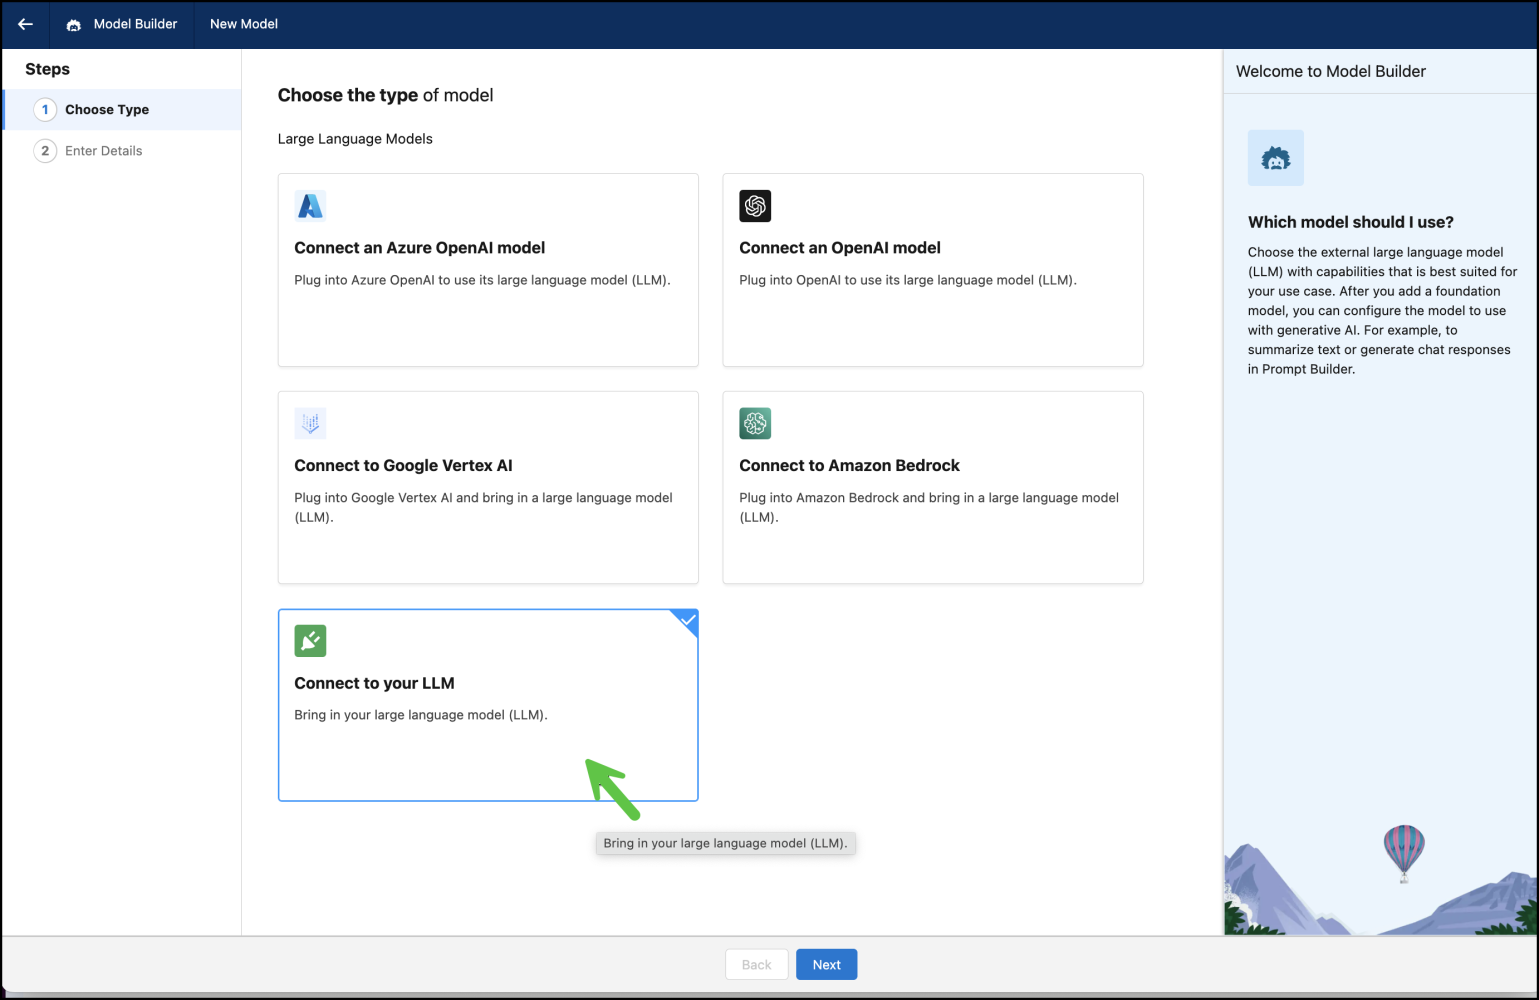
Task: Select the New Model header tab
Action: (x=244, y=24)
